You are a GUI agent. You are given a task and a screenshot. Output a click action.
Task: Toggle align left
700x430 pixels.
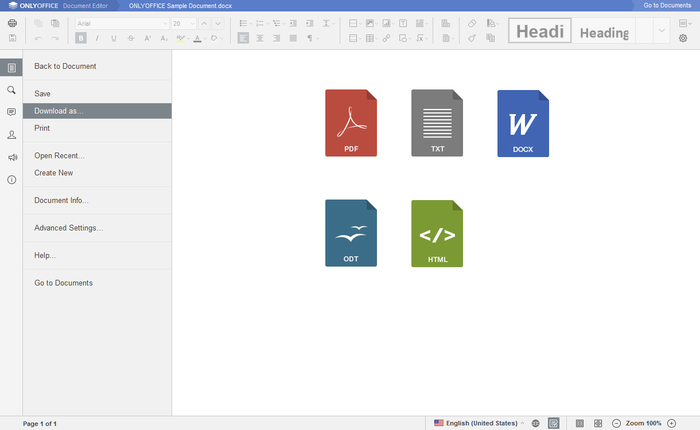(x=243, y=38)
